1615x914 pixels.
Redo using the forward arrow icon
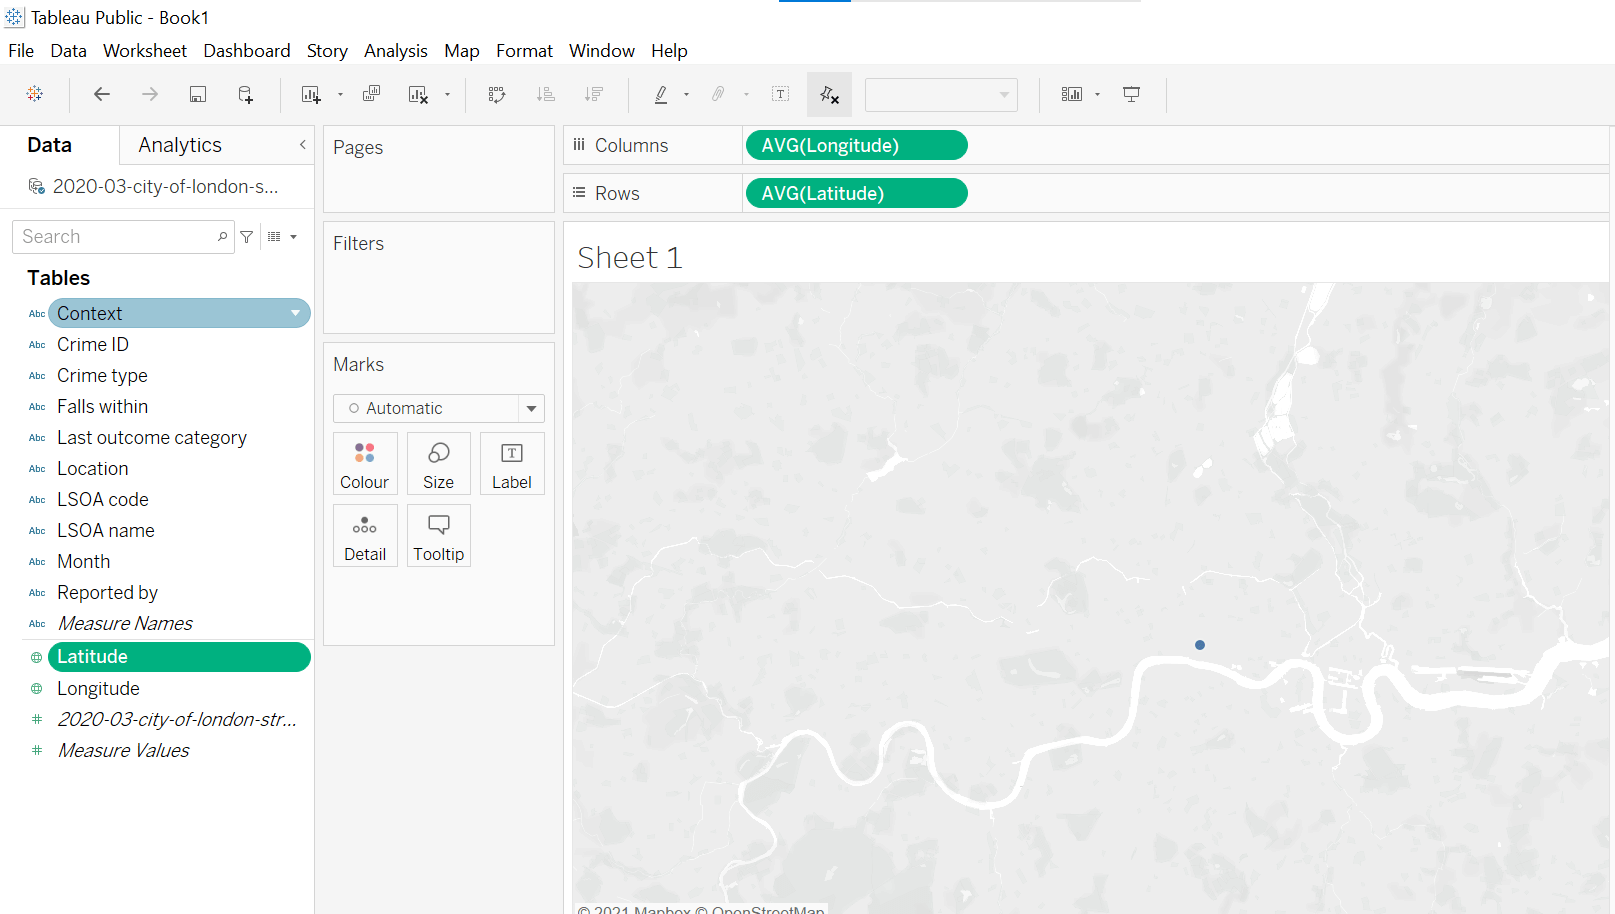(150, 94)
